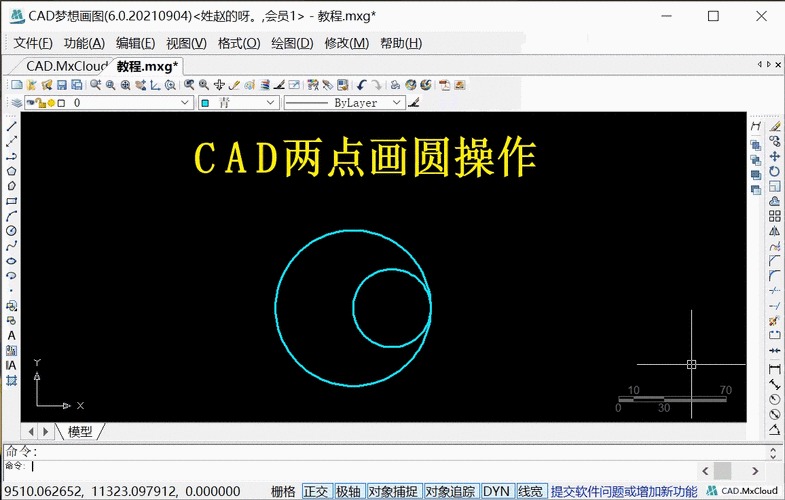Select the Aligned dimension tool
This screenshot has width=785, height=500.
774,384
